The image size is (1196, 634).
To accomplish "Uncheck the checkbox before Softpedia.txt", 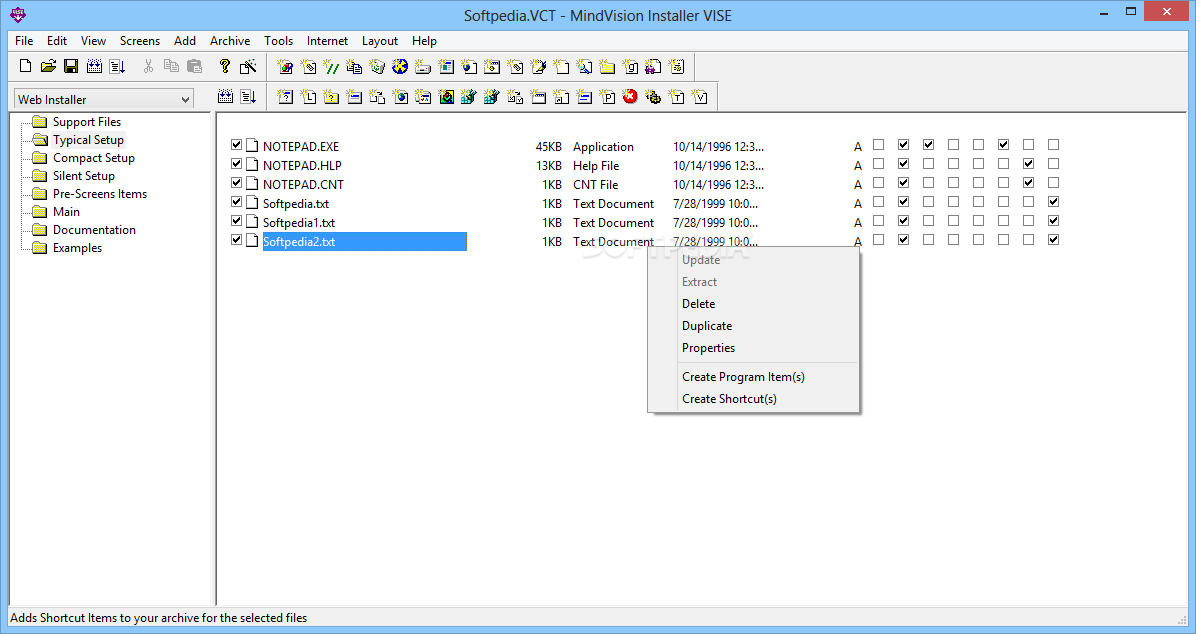I will [x=236, y=202].
